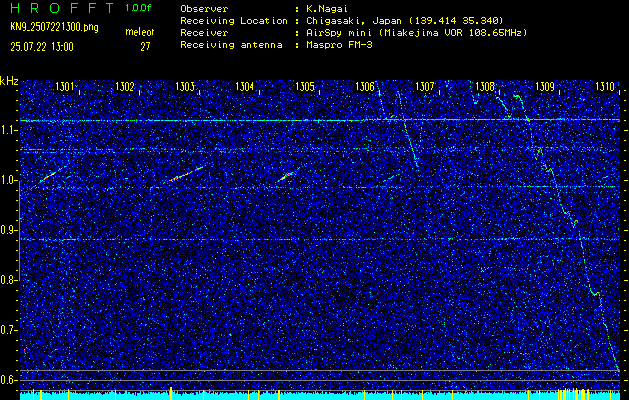Image resolution: width=629 pixels, height=400 pixels.
Task: Select the Chigasaki, Japan location value
Action: [x=405, y=21]
